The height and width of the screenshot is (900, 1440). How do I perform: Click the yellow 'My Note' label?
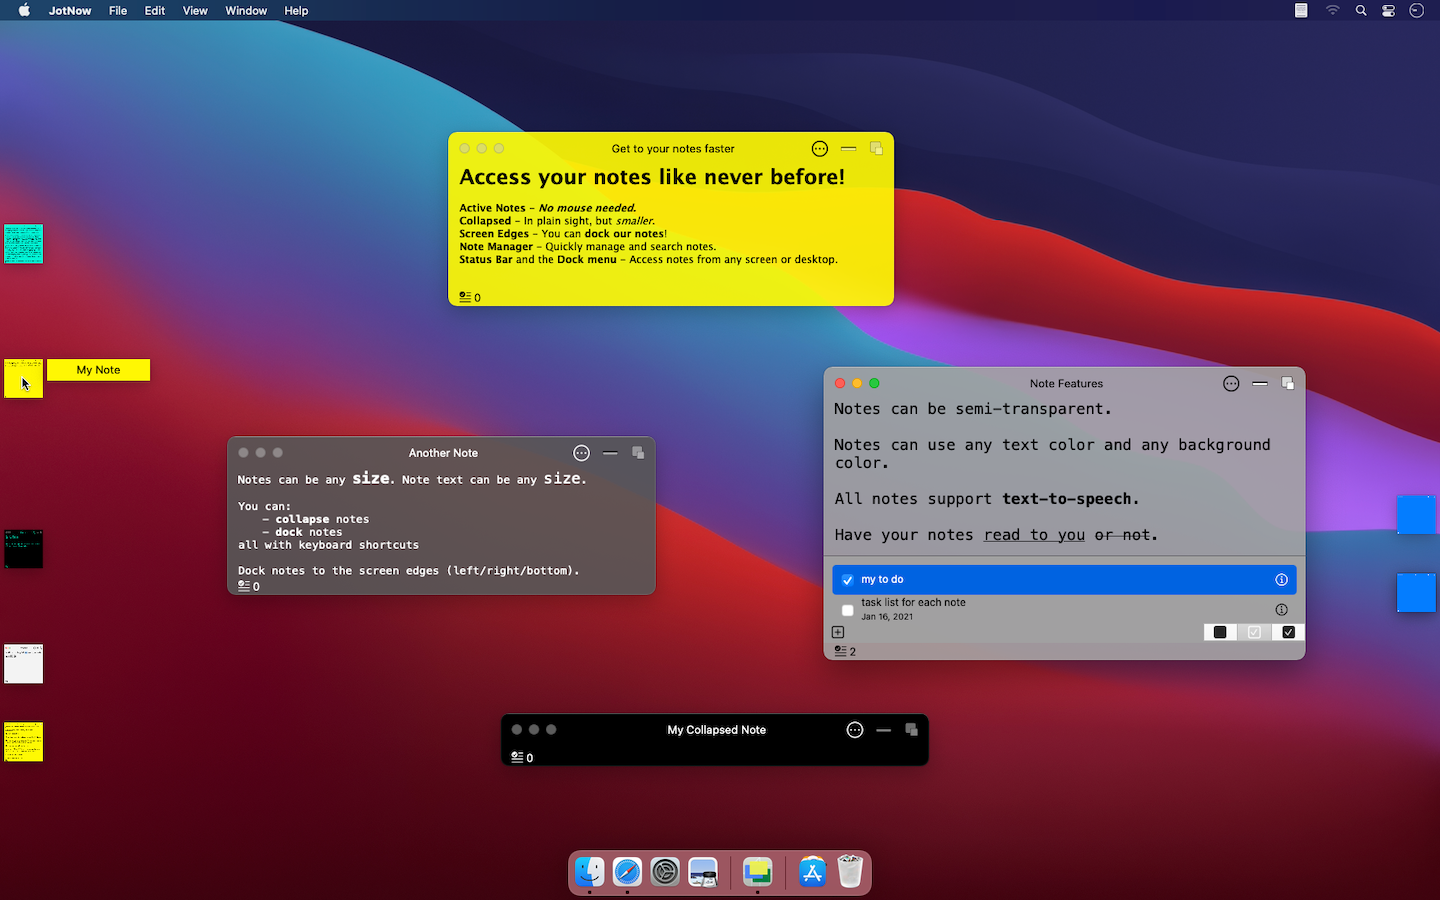click(x=98, y=370)
